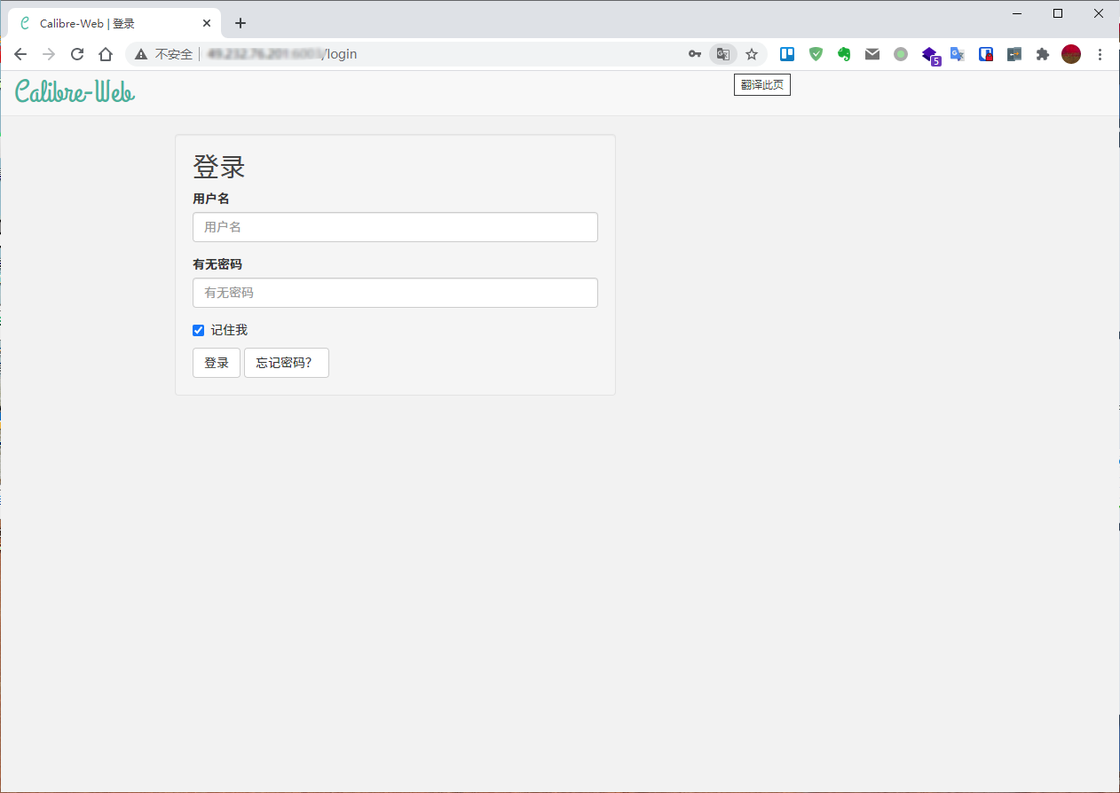Open the Google Translate extension
1120x793 pixels.
pos(957,54)
